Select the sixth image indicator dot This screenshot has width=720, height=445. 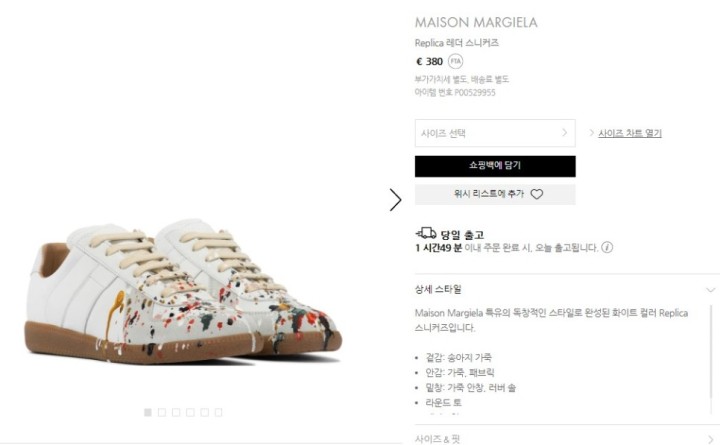coord(219,412)
